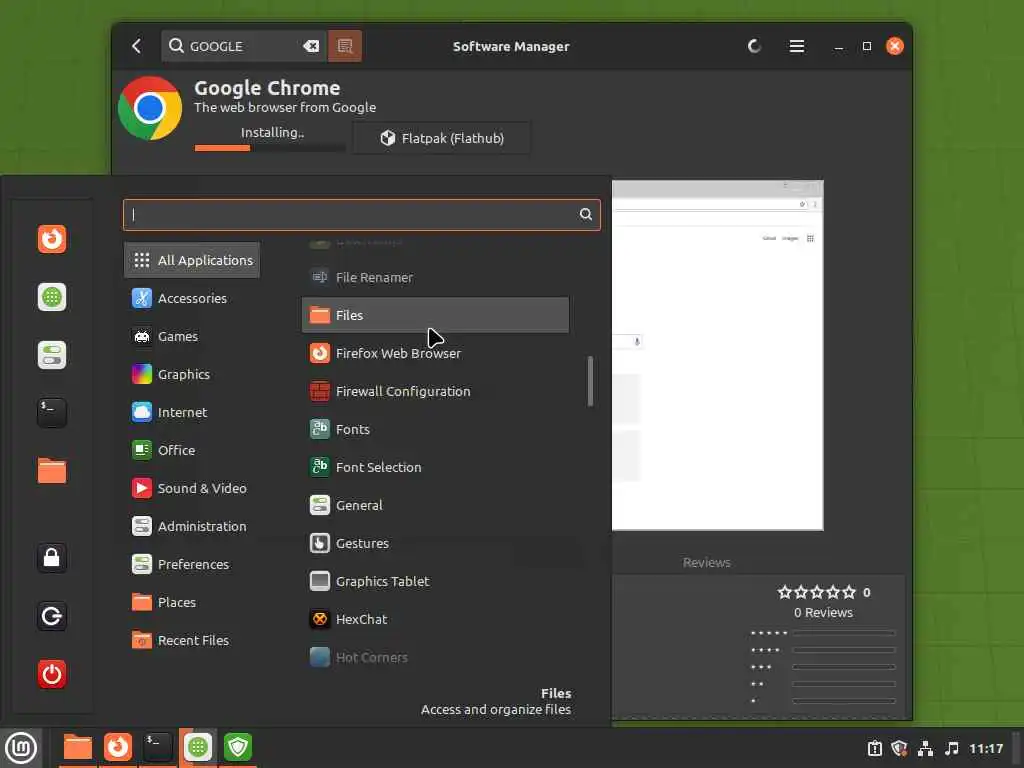Click the security shield tray icon
The height and width of the screenshot is (768, 1024).
pos(899,748)
